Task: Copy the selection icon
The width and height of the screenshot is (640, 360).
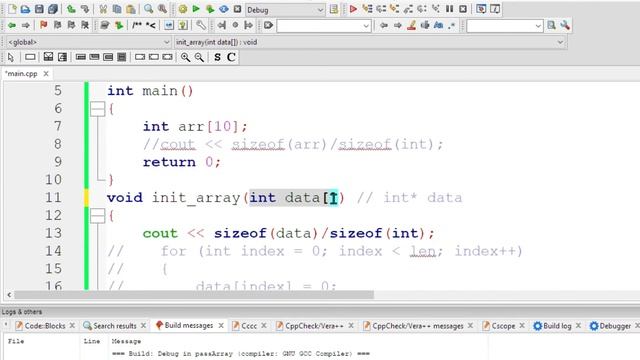Action: (x=117, y=9)
